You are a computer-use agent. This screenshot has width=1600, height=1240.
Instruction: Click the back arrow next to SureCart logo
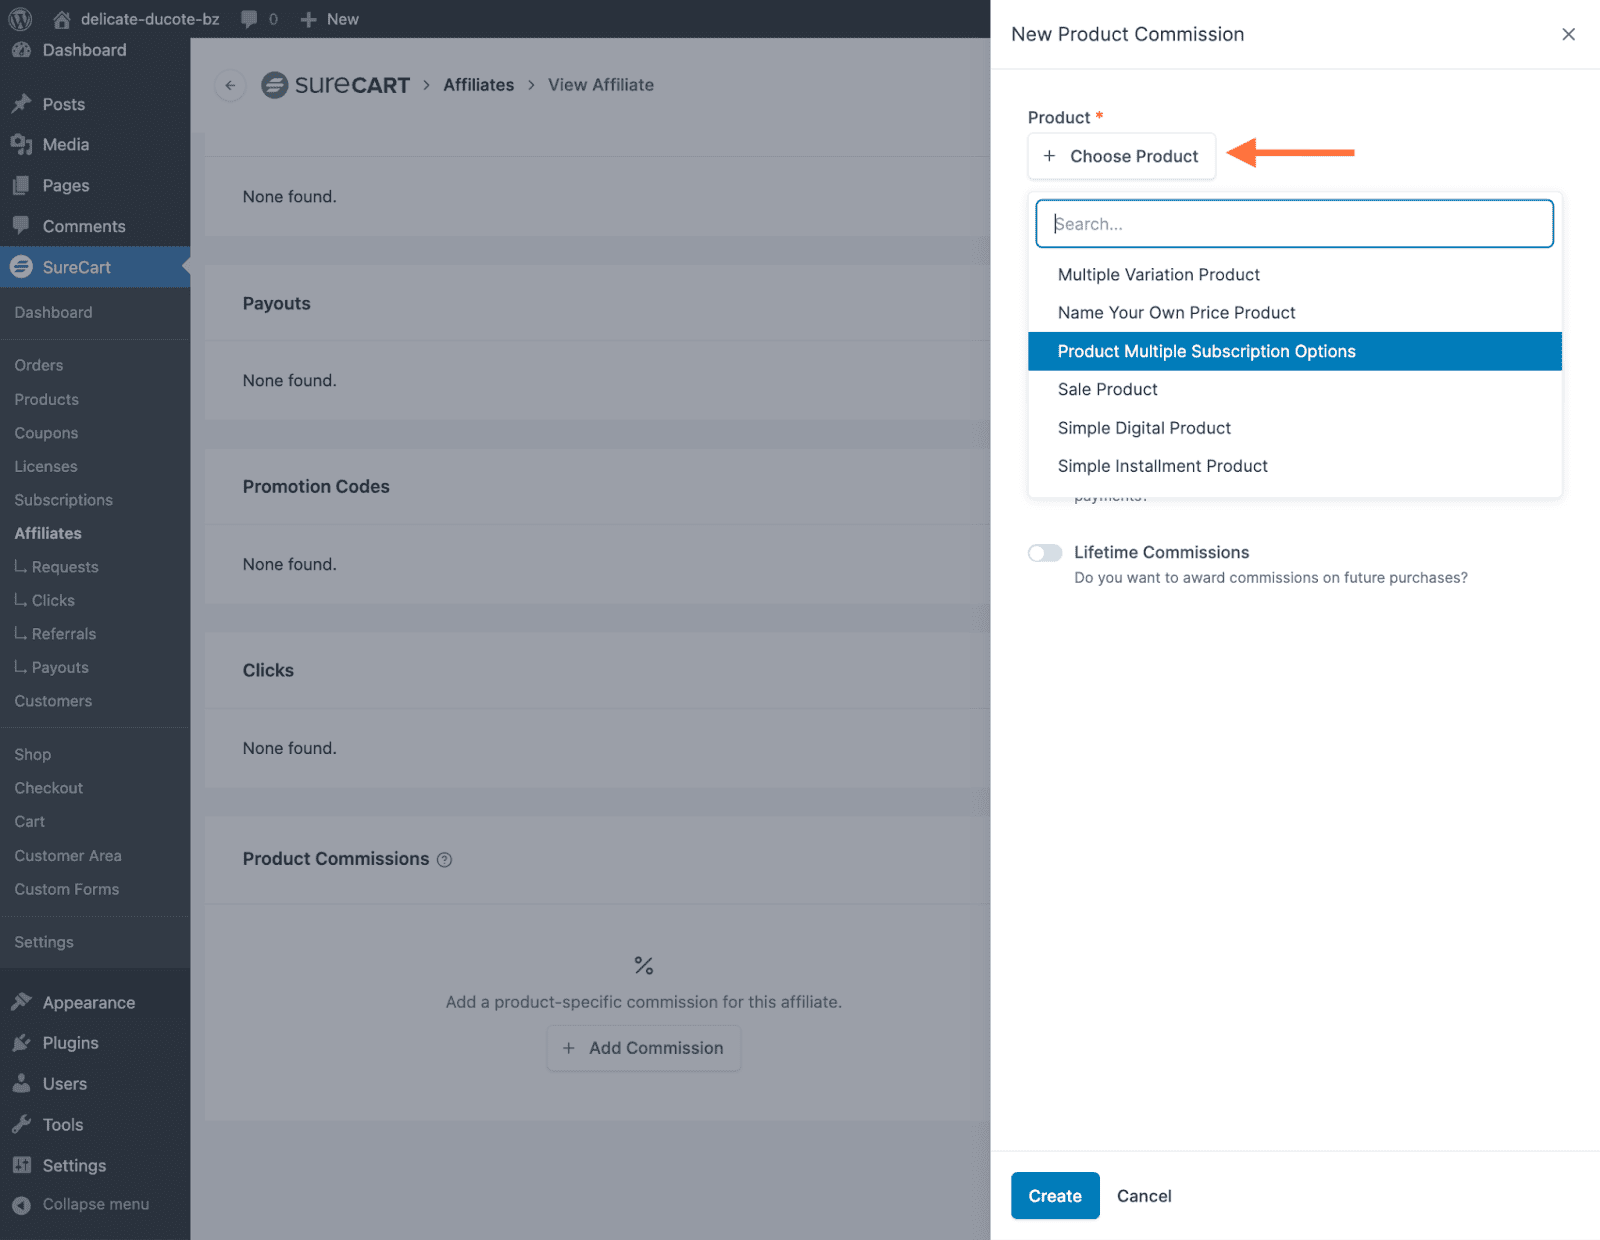point(230,85)
